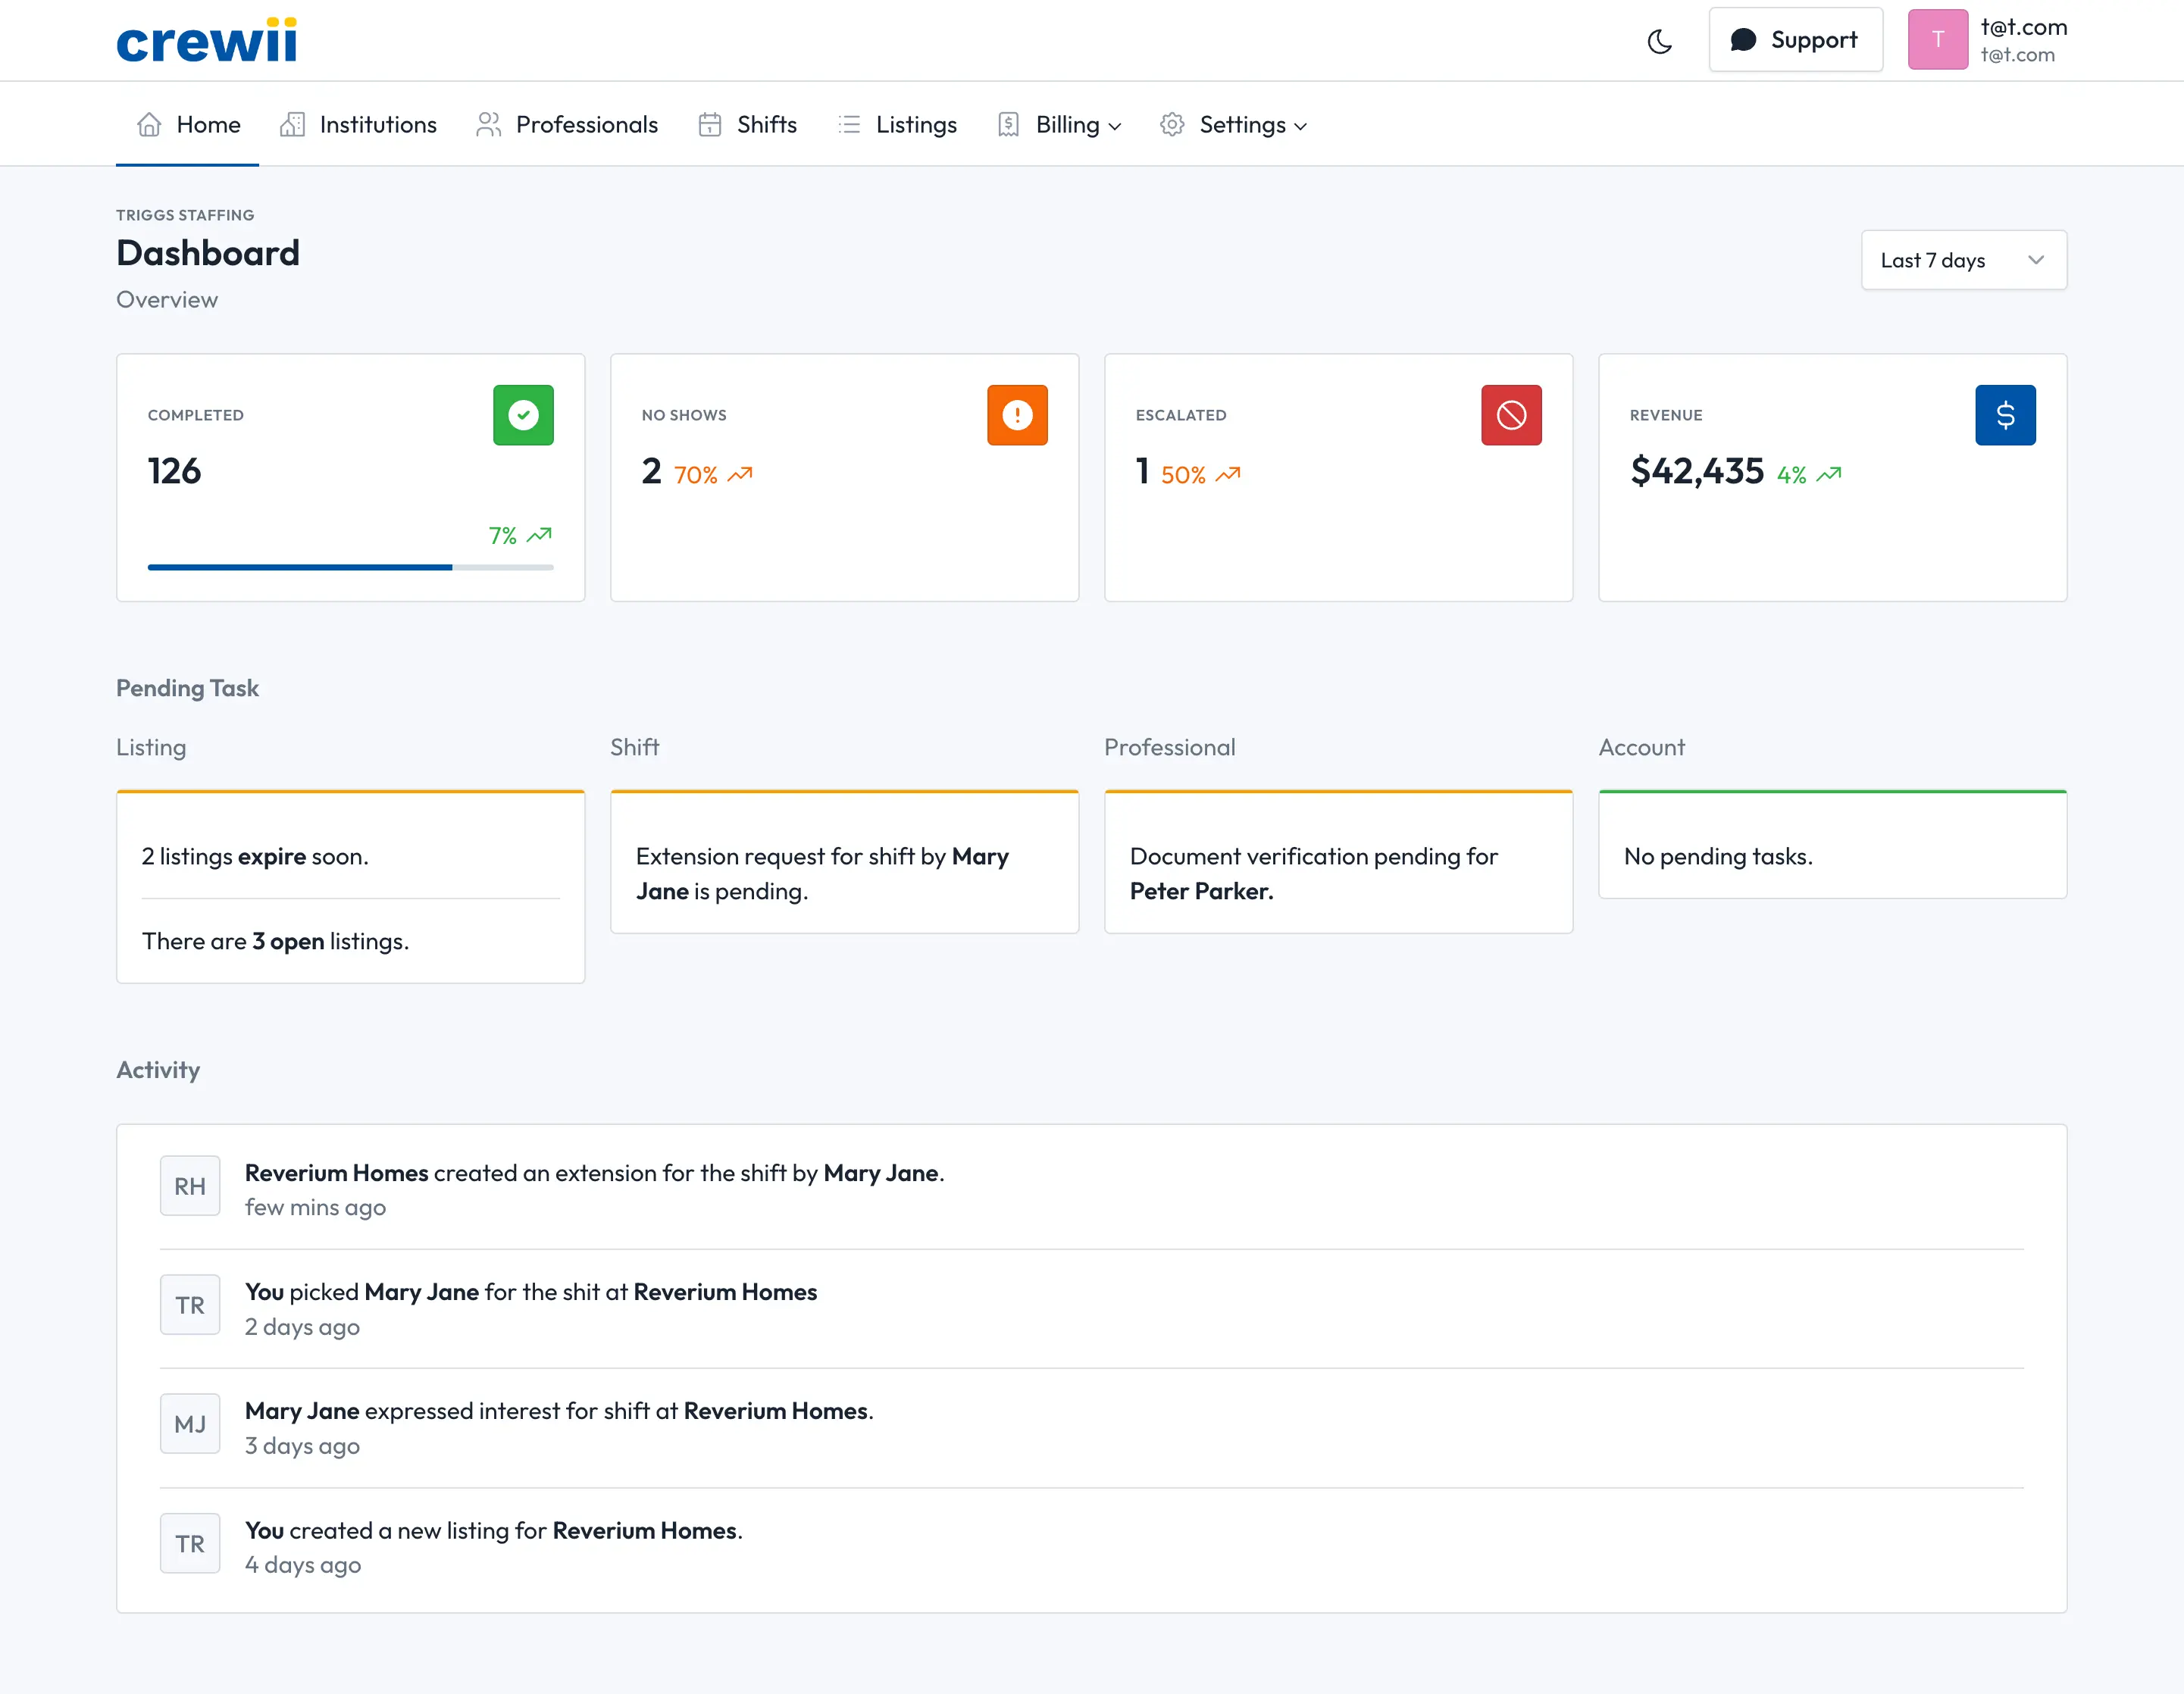Click the TRIGGS STAFFING label
Viewport: 2184px width, 1694px height.
point(185,215)
